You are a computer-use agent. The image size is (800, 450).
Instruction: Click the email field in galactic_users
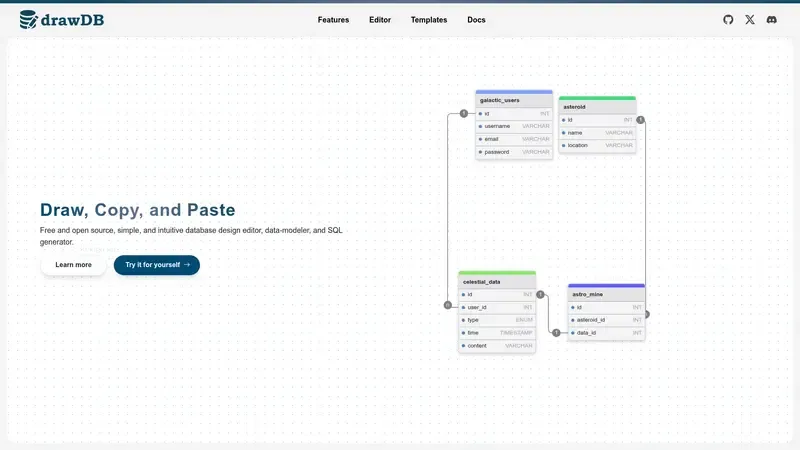[514, 139]
